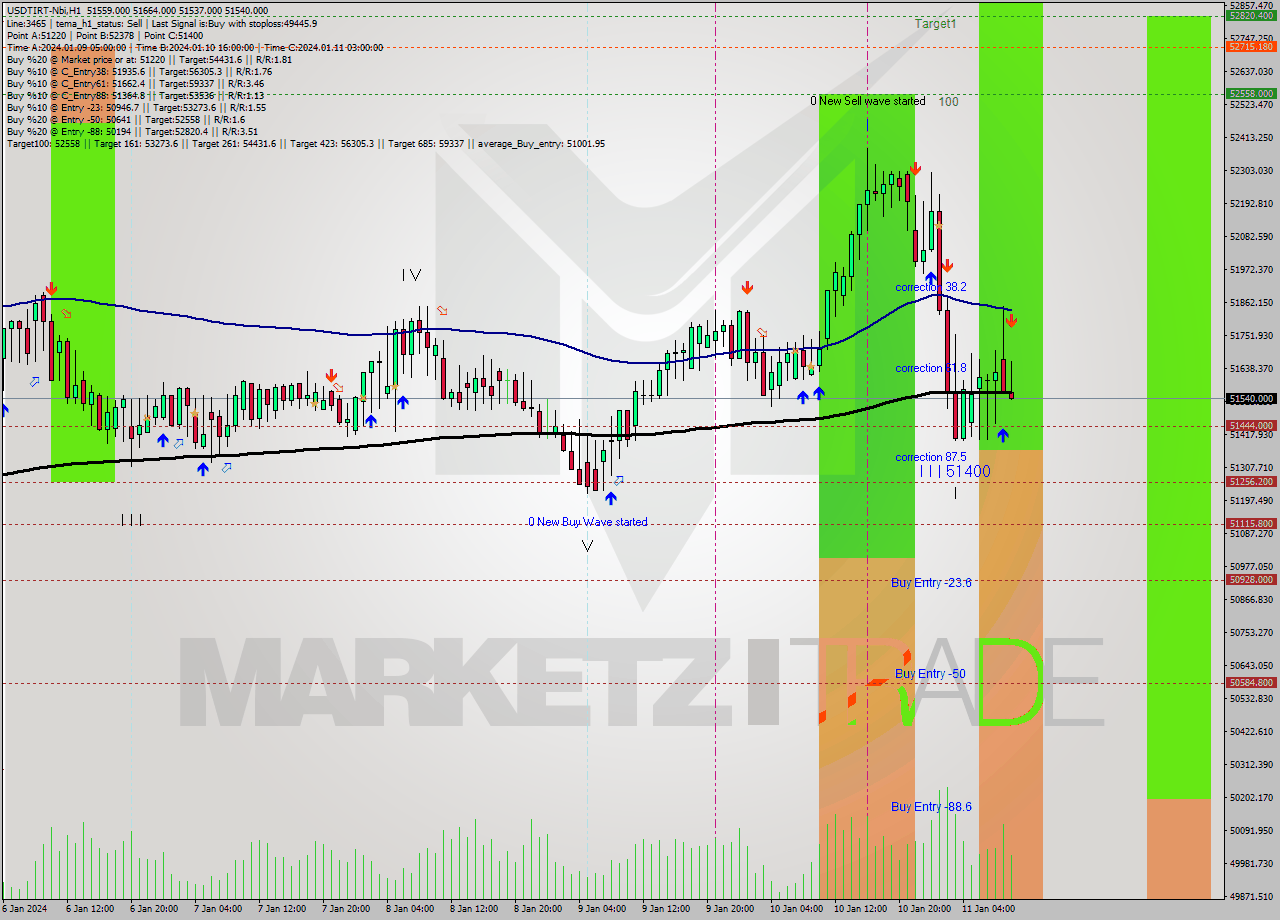Click the 49871.510 price axis value
Image resolution: width=1280 pixels, height=920 pixels.
pos(1251,896)
